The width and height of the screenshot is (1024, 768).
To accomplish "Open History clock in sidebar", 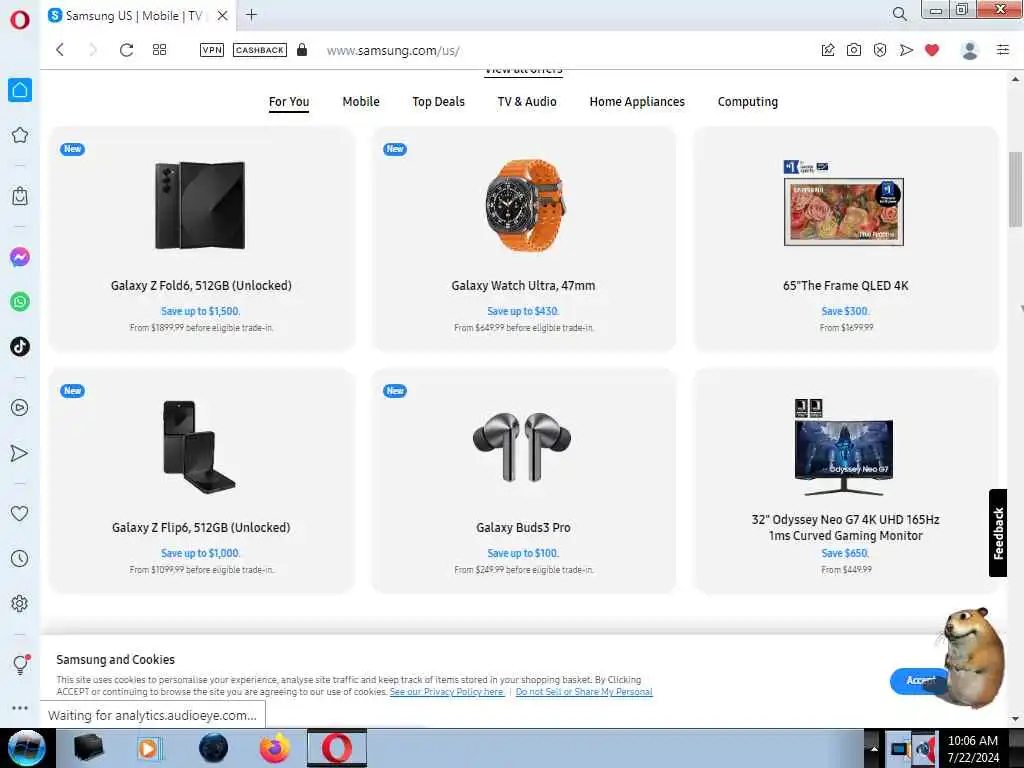I will pos(20,559).
